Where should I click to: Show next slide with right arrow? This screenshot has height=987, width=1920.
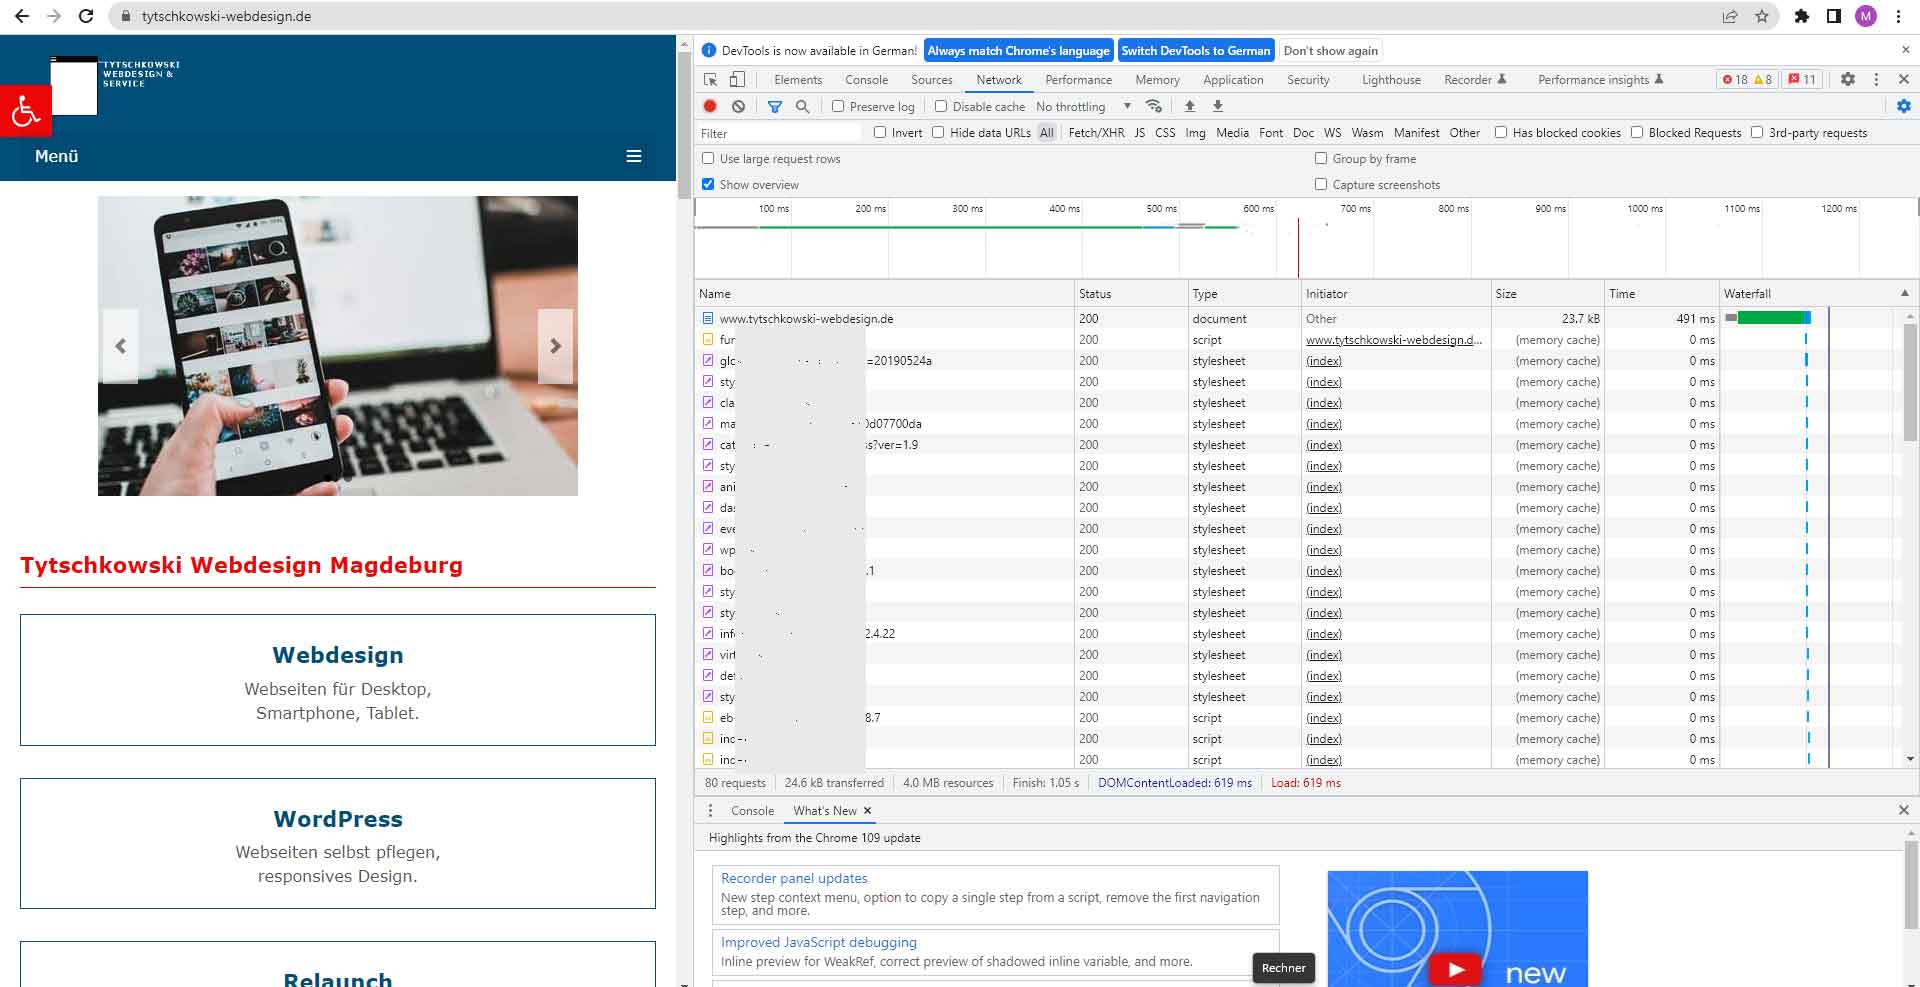coord(555,346)
